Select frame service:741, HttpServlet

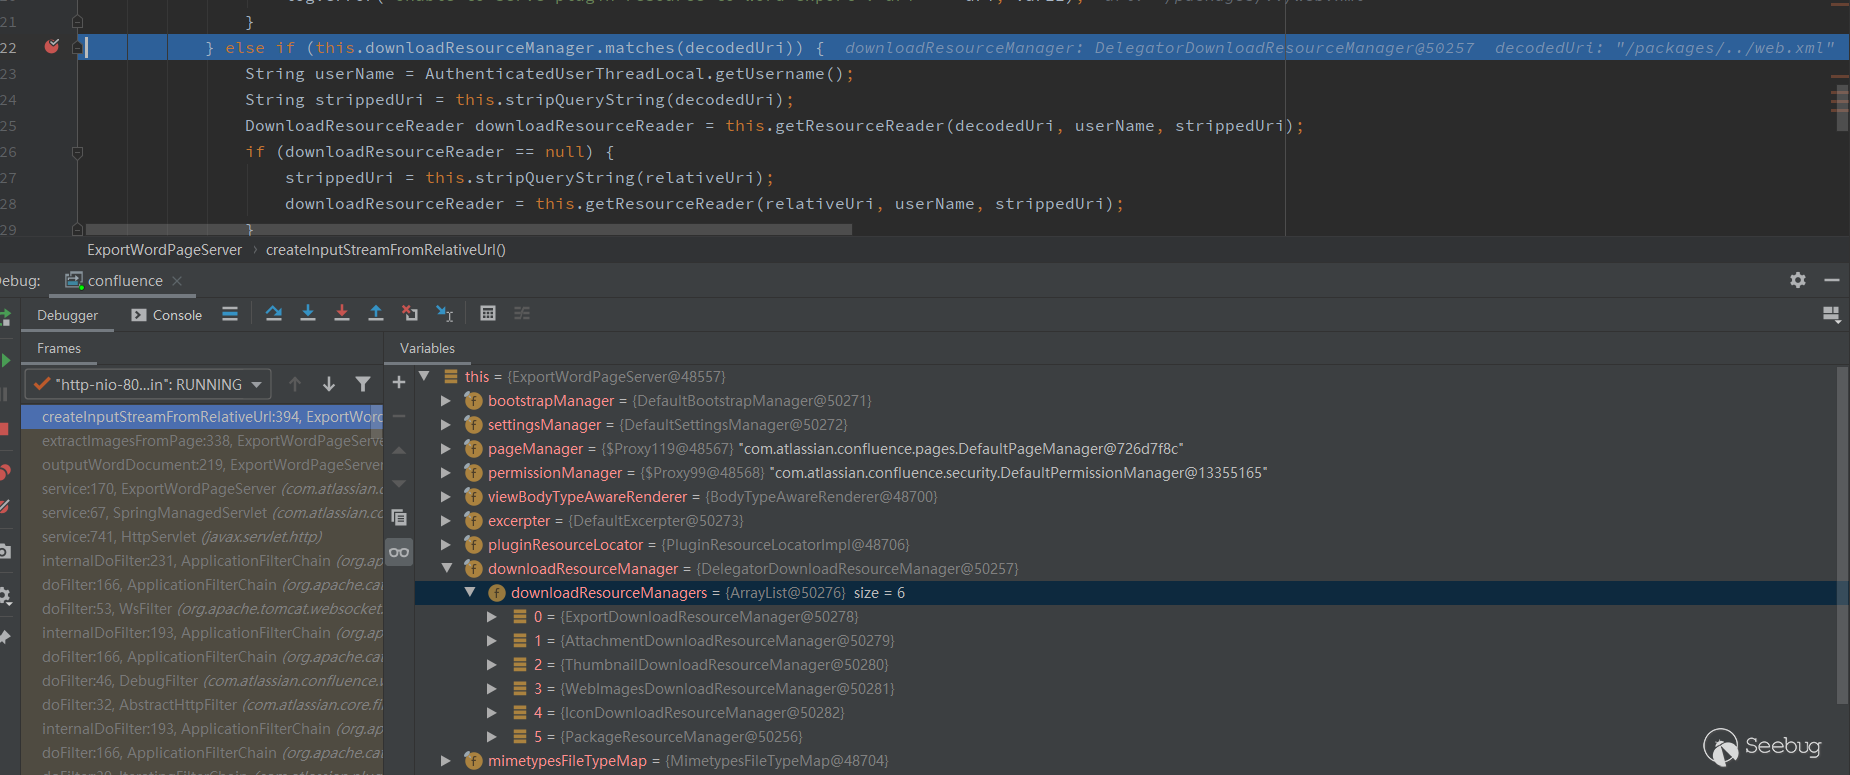[203, 537]
